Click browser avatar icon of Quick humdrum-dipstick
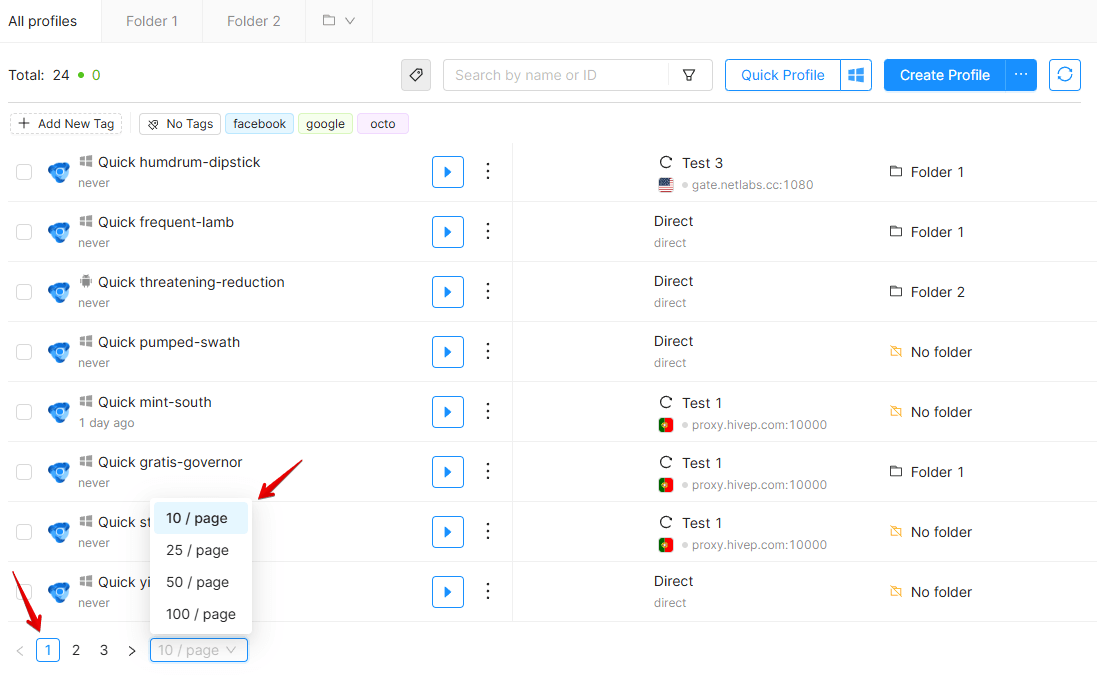The image size is (1097, 676). tap(59, 172)
